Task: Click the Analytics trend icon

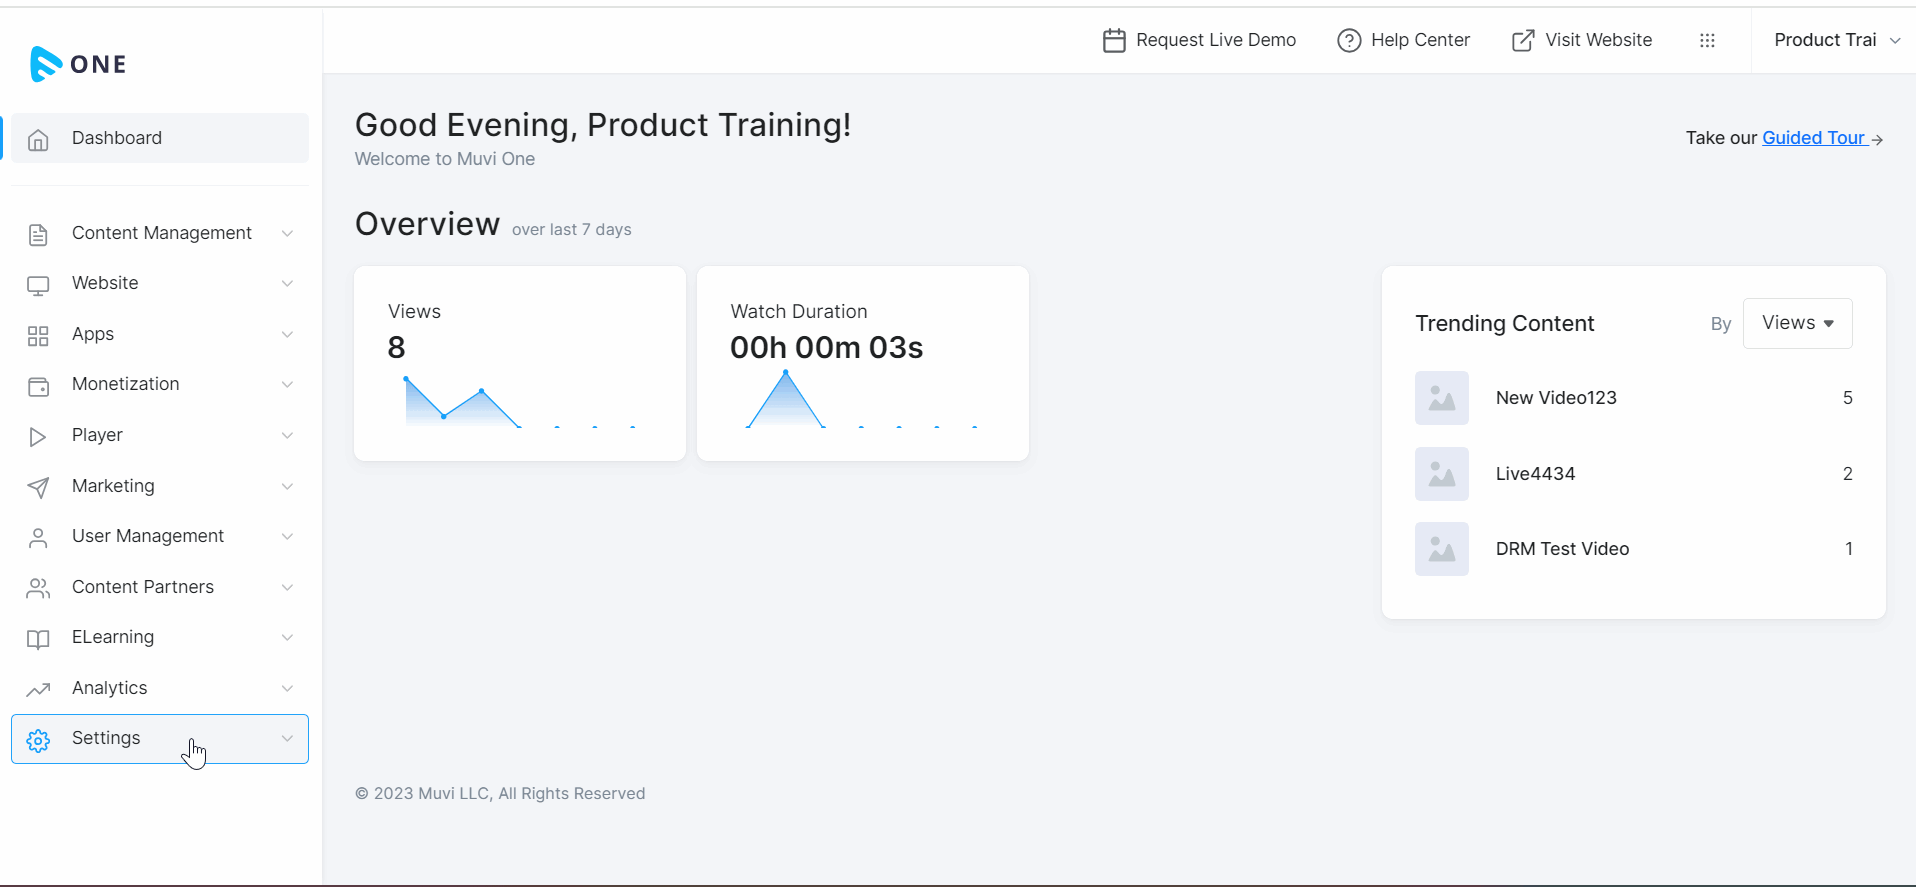Action: point(38,689)
